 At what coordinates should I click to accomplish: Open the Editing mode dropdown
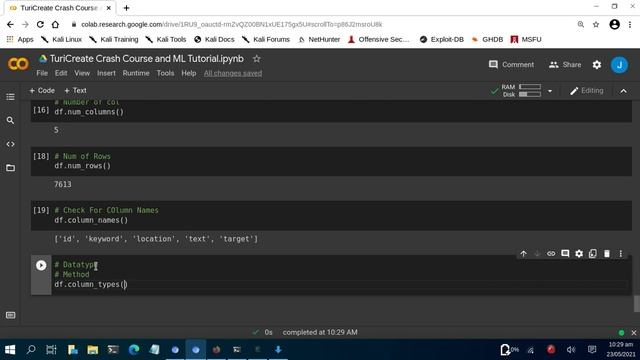tap(587, 91)
